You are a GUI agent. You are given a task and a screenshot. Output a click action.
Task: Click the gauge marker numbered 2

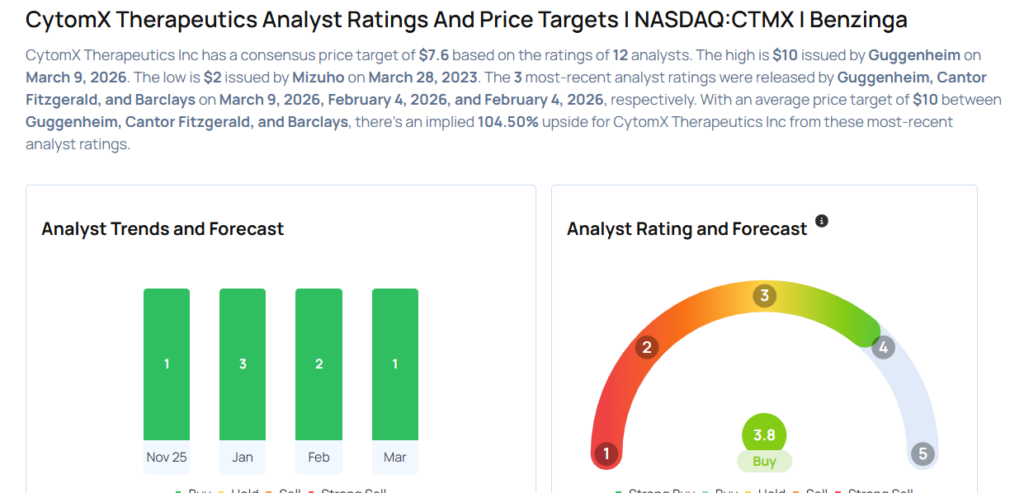pos(647,347)
